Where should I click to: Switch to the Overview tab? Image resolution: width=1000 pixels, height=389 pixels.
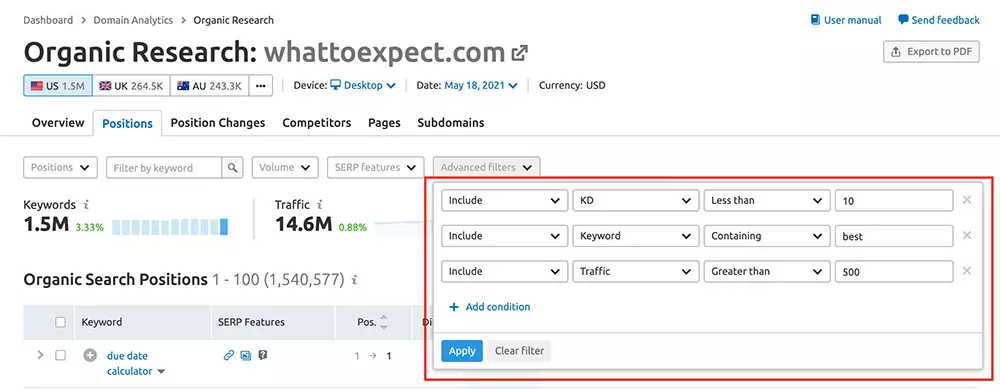click(58, 123)
